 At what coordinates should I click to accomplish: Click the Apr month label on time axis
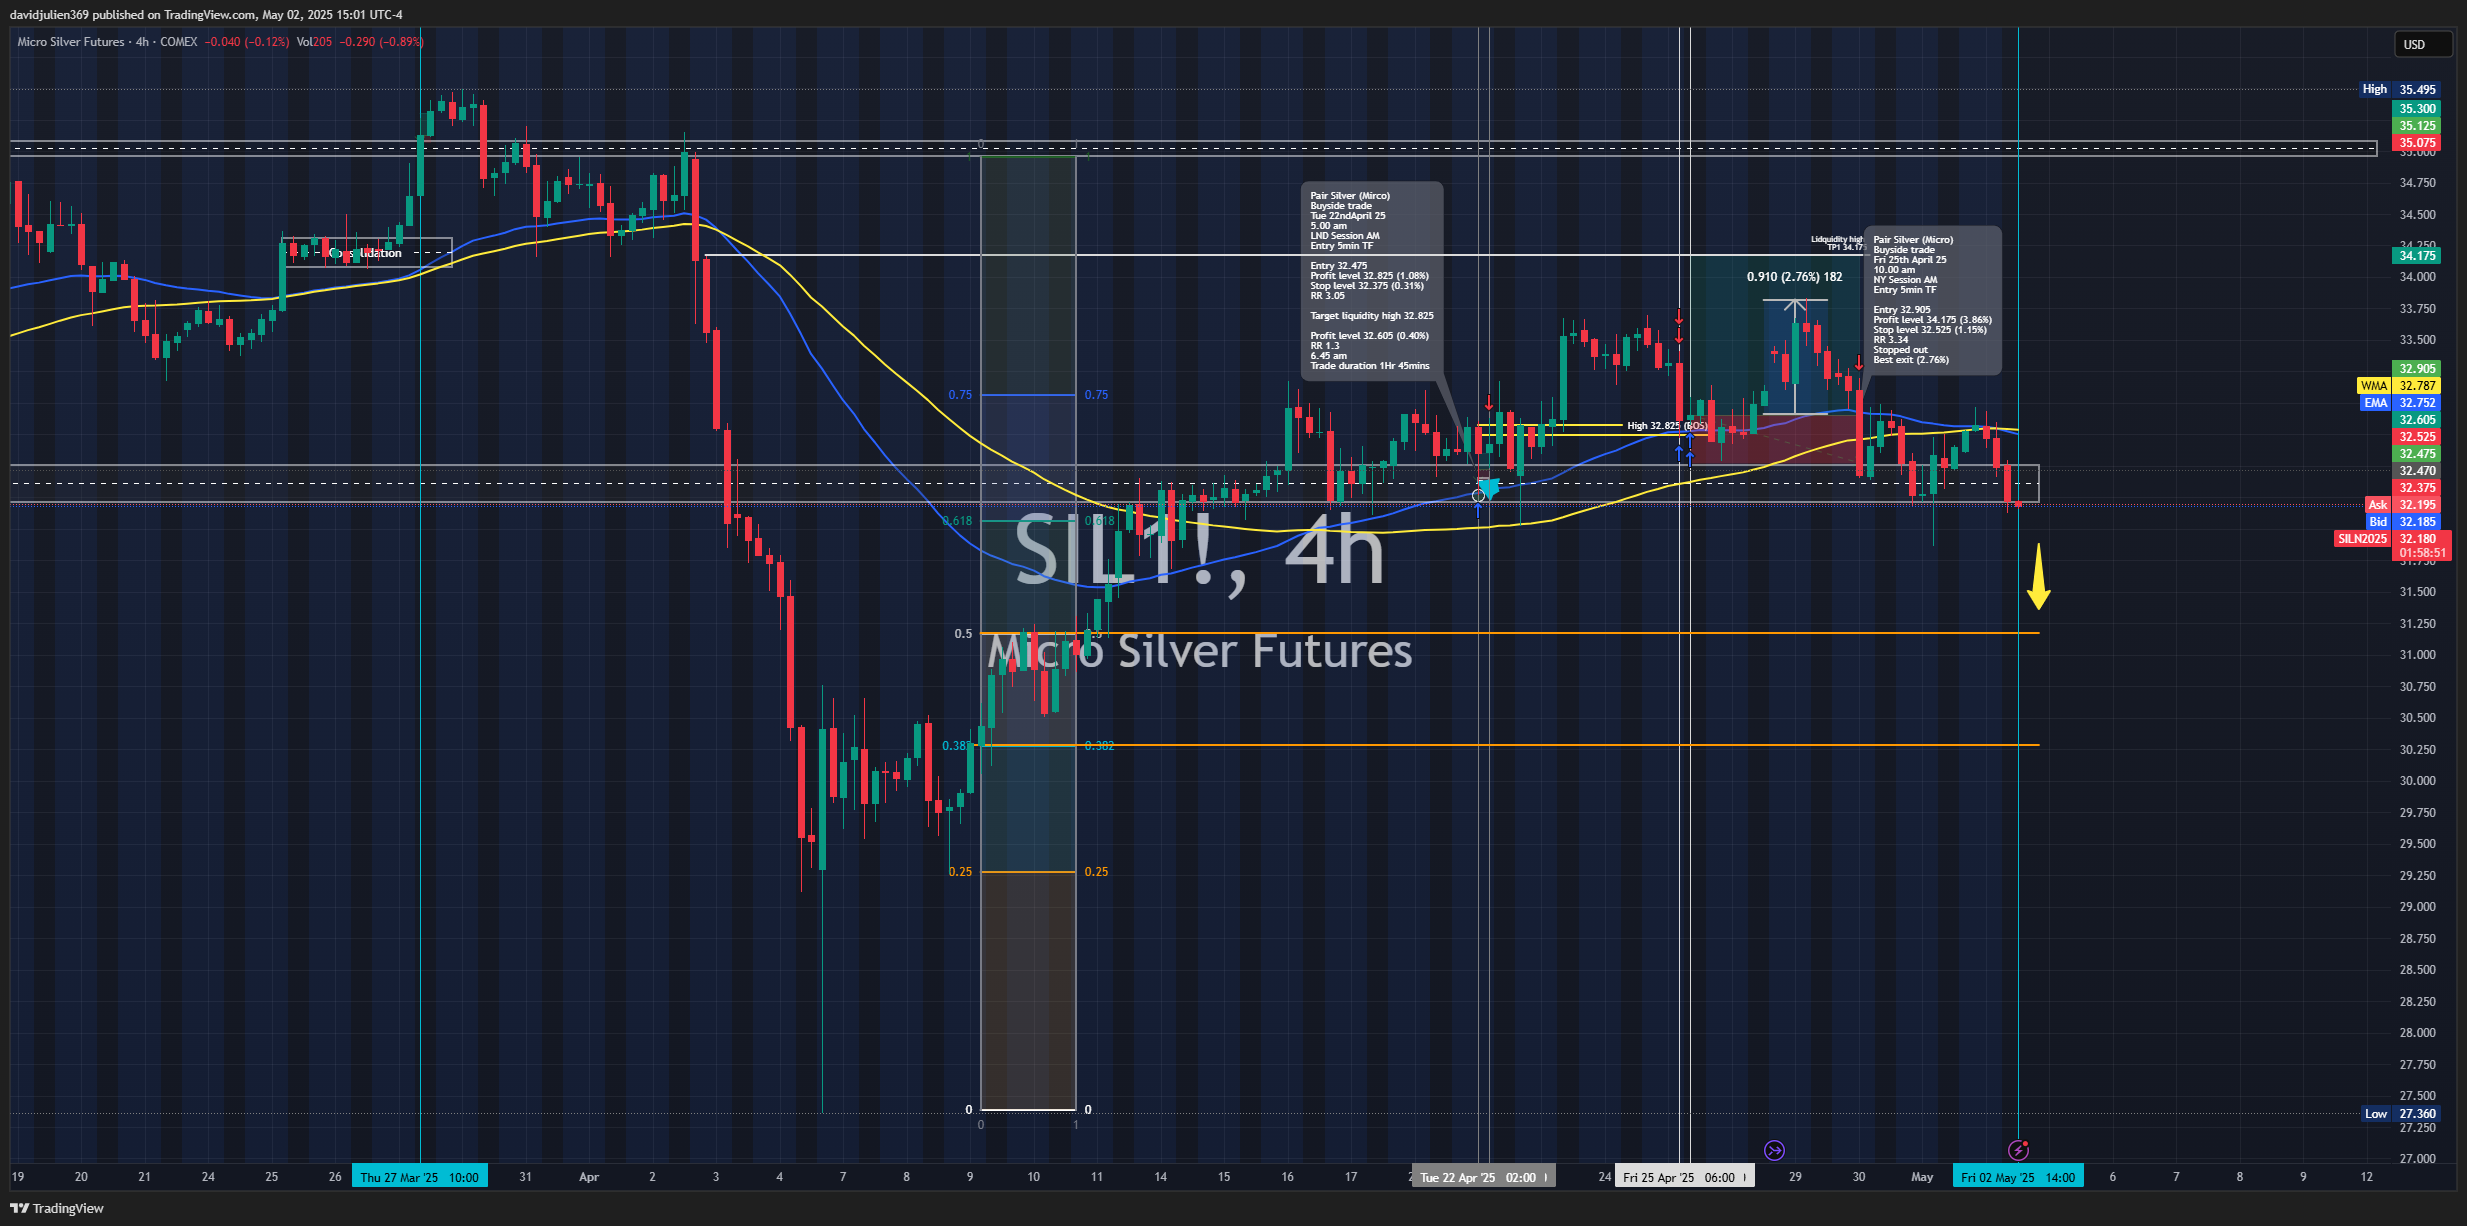pos(589,1177)
